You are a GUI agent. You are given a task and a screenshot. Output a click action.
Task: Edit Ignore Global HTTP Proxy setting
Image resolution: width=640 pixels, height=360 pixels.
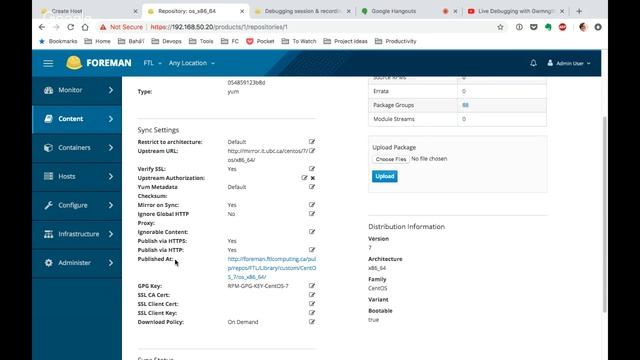[312, 213]
